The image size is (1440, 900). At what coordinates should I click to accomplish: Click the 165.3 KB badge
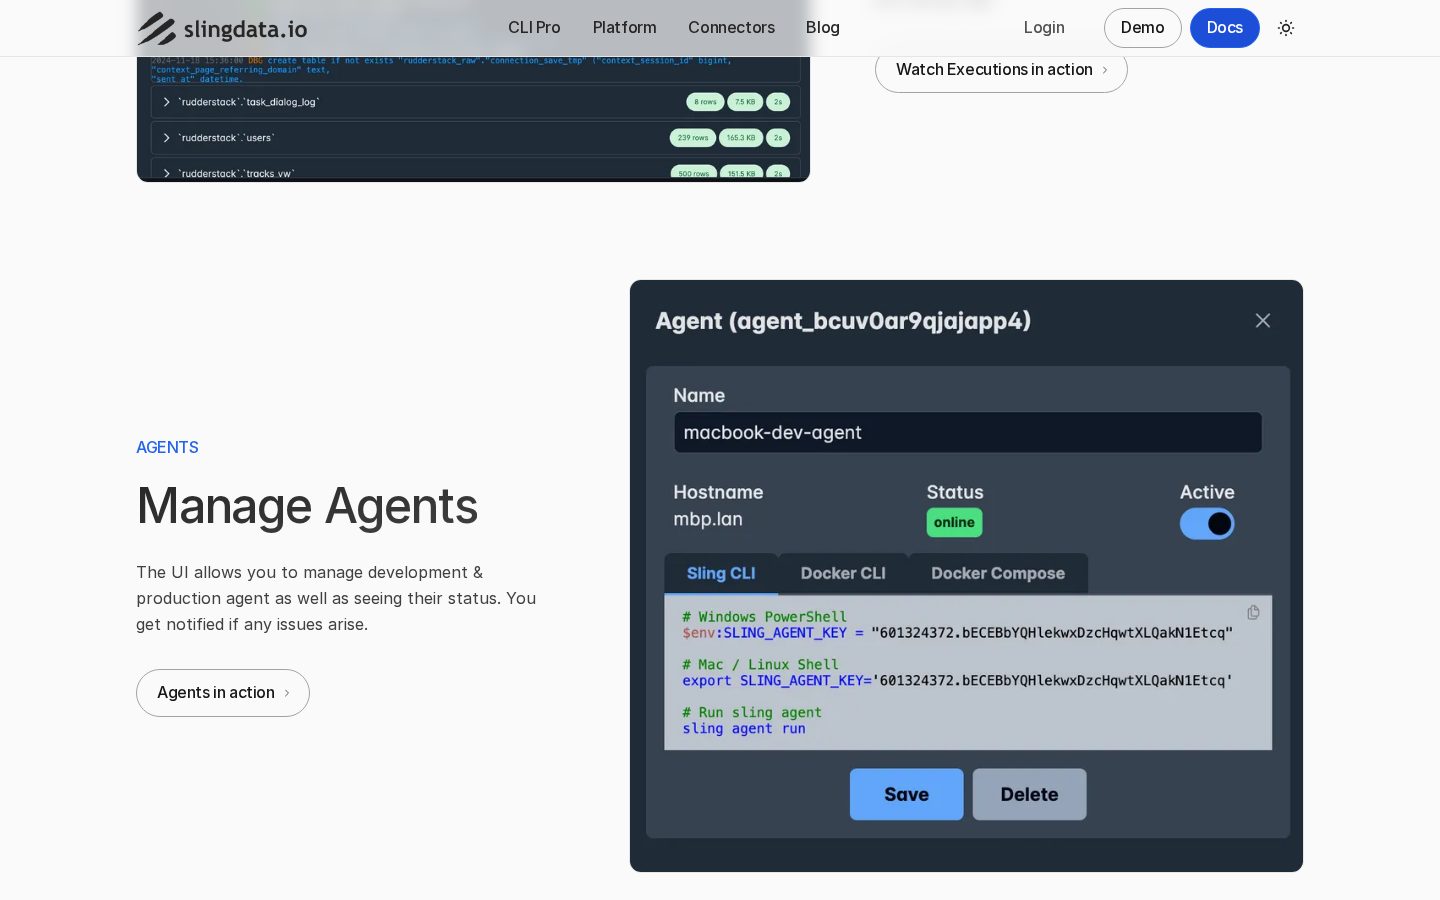[x=741, y=138]
